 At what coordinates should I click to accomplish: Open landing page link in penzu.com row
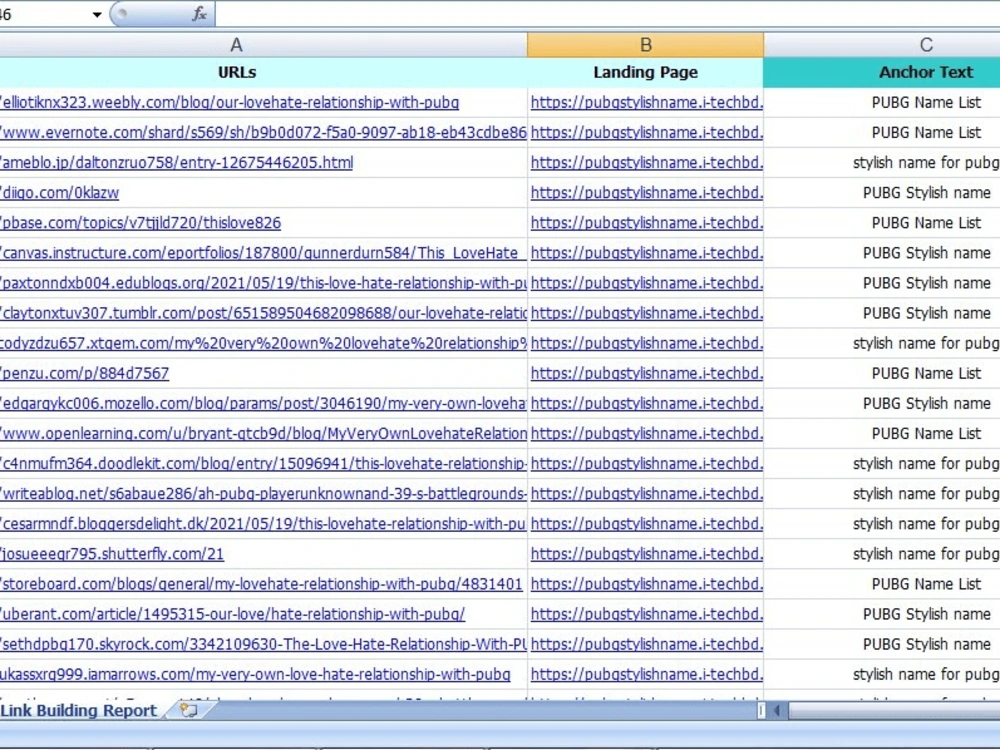point(647,373)
